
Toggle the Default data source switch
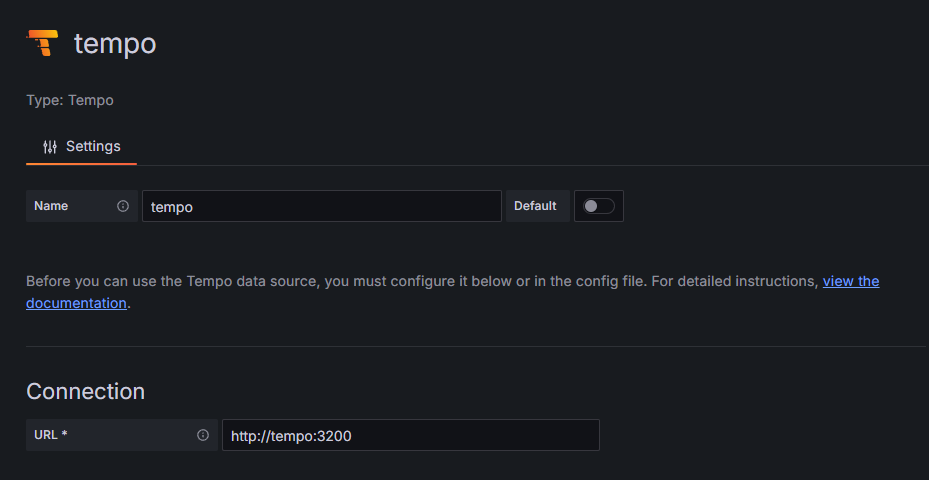click(x=598, y=206)
